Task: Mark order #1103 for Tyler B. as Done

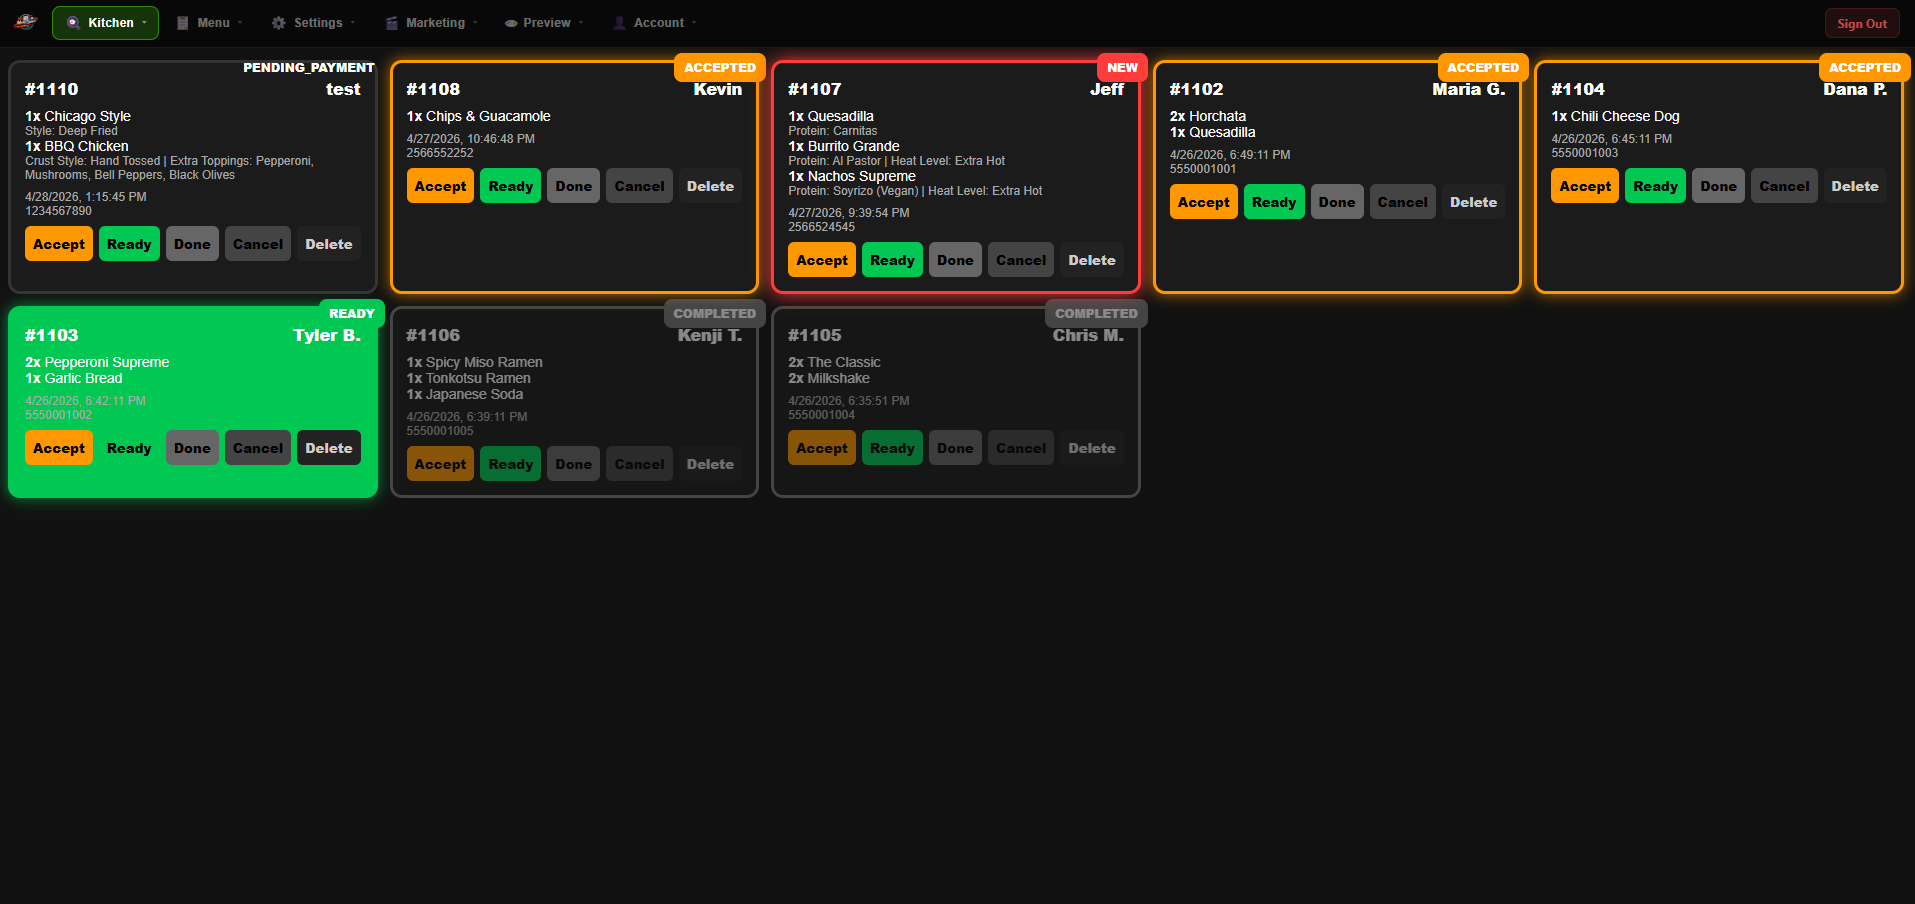Action: [x=192, y=448]
